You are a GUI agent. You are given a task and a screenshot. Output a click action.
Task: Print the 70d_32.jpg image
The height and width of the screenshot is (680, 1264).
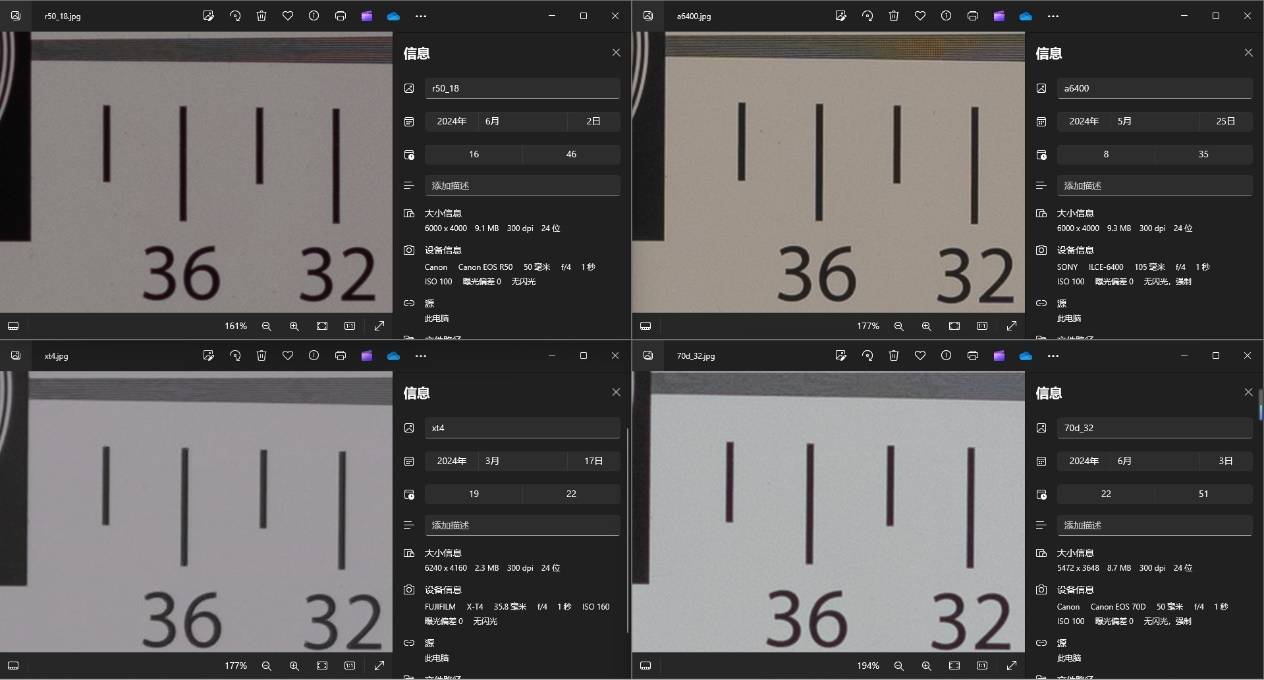point(972,355)
